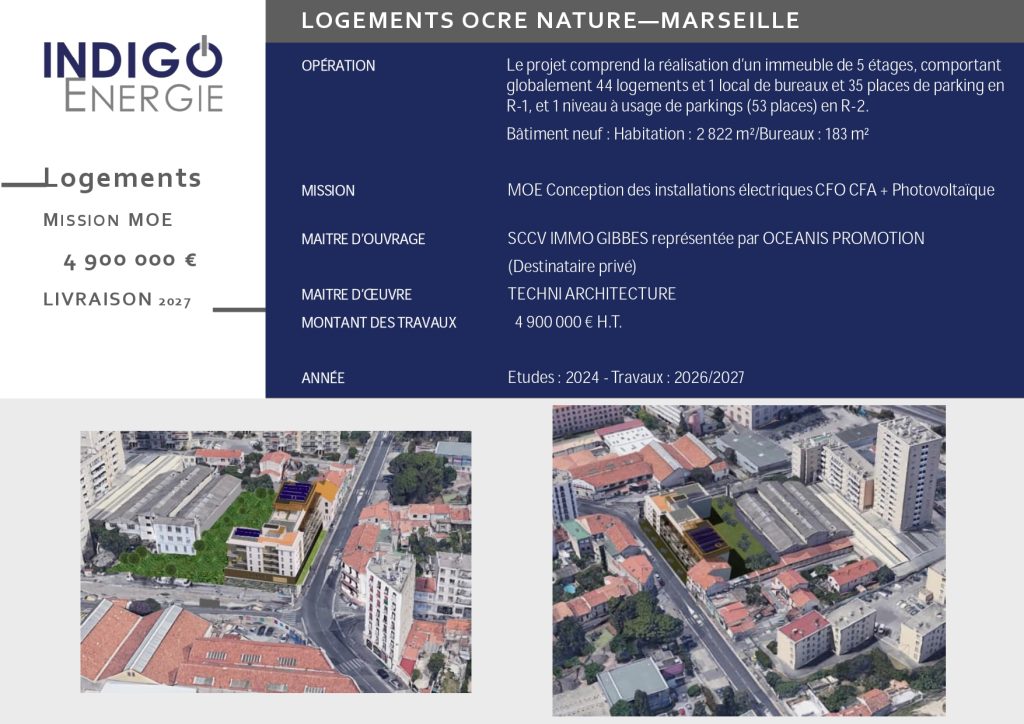Screen dimensions: 1024x724
Task: Click the line starting "globalement 44 logements"
Action: (755, 86)
